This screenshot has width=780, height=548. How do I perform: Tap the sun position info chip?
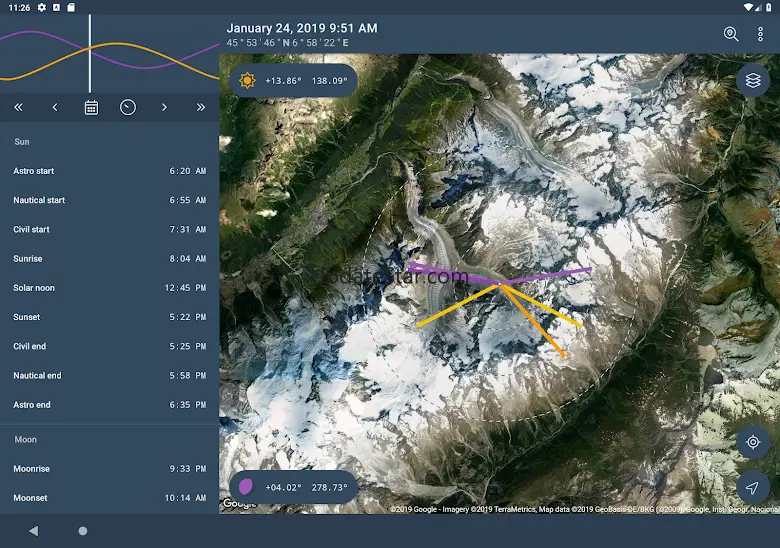coord(293,80)
